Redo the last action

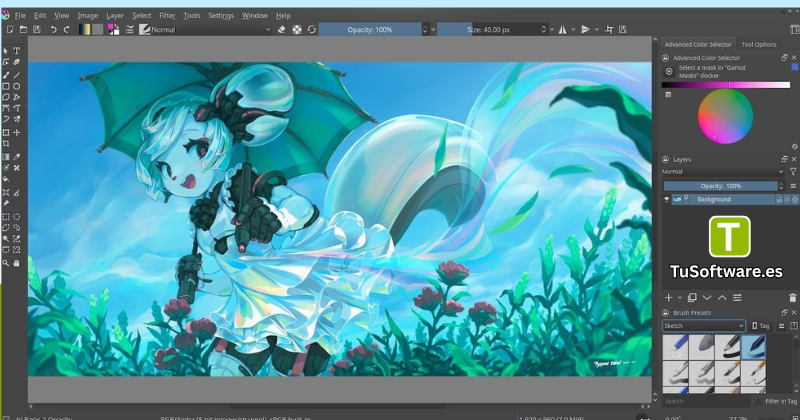(x=66, y=30)
